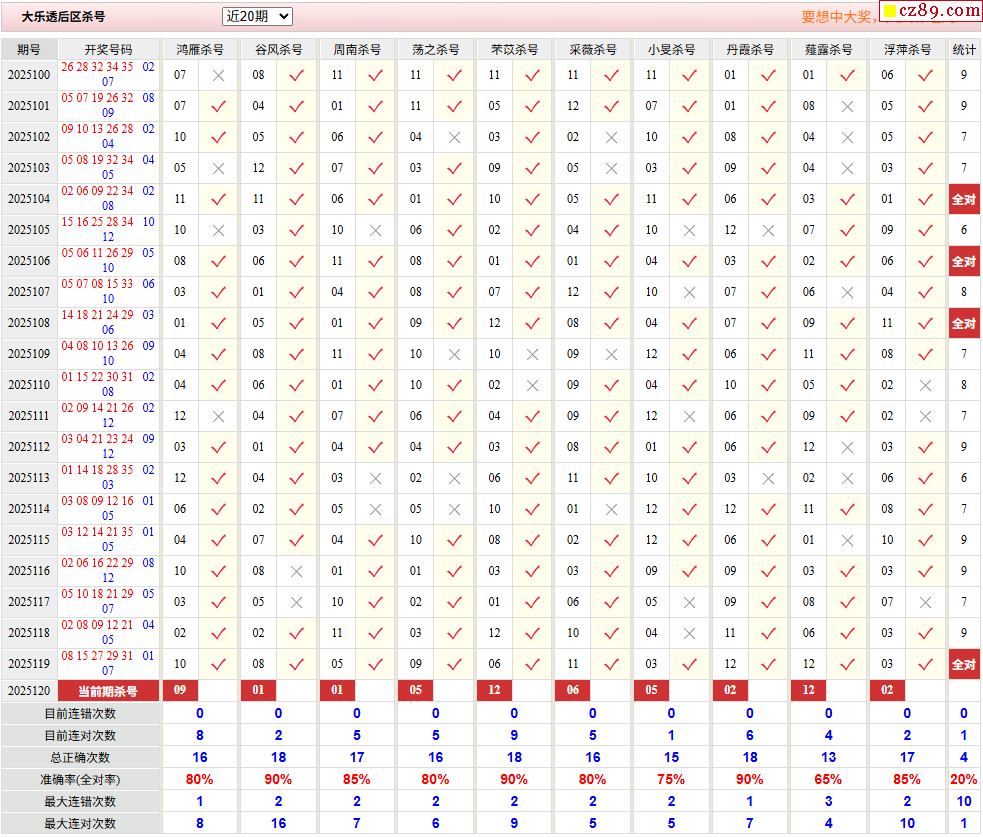
Task: Select the 统计 column header
Action: 964,49
